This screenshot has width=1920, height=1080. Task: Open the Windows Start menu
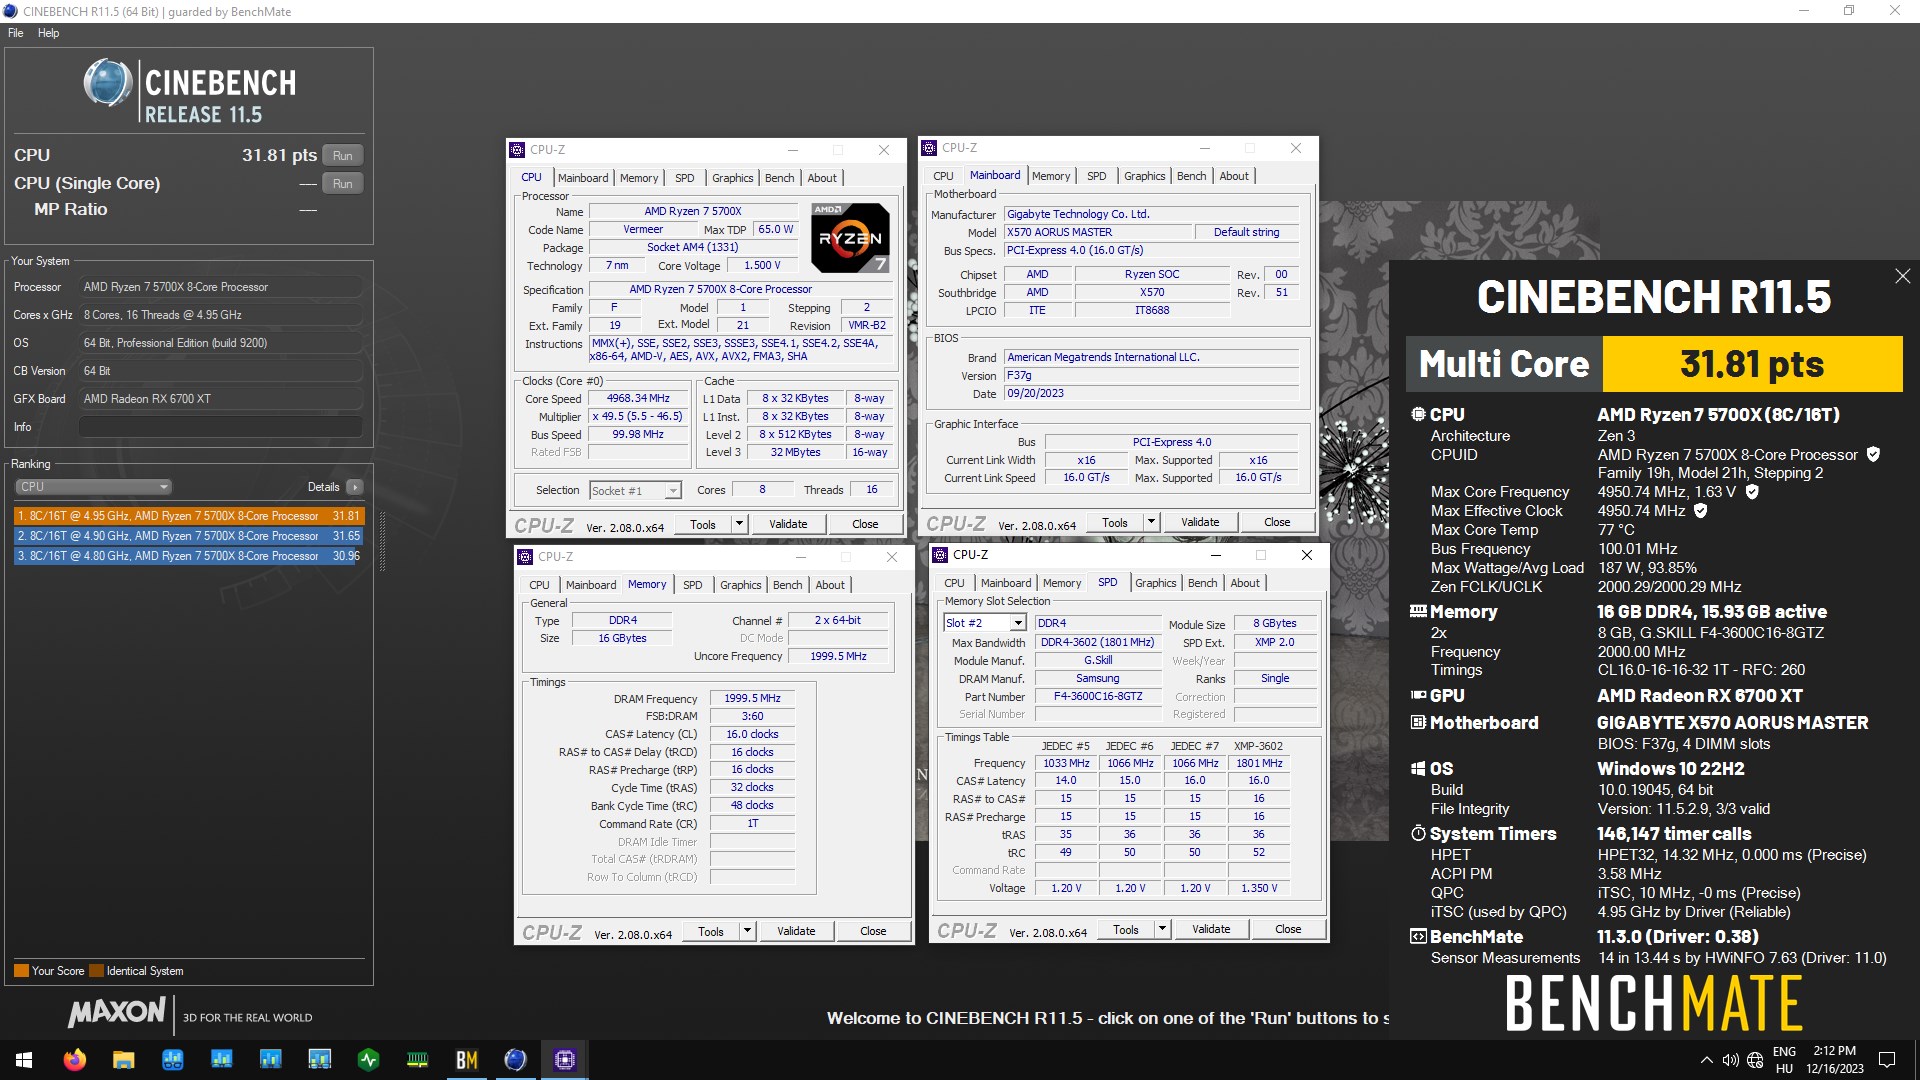coord(24,1060)
